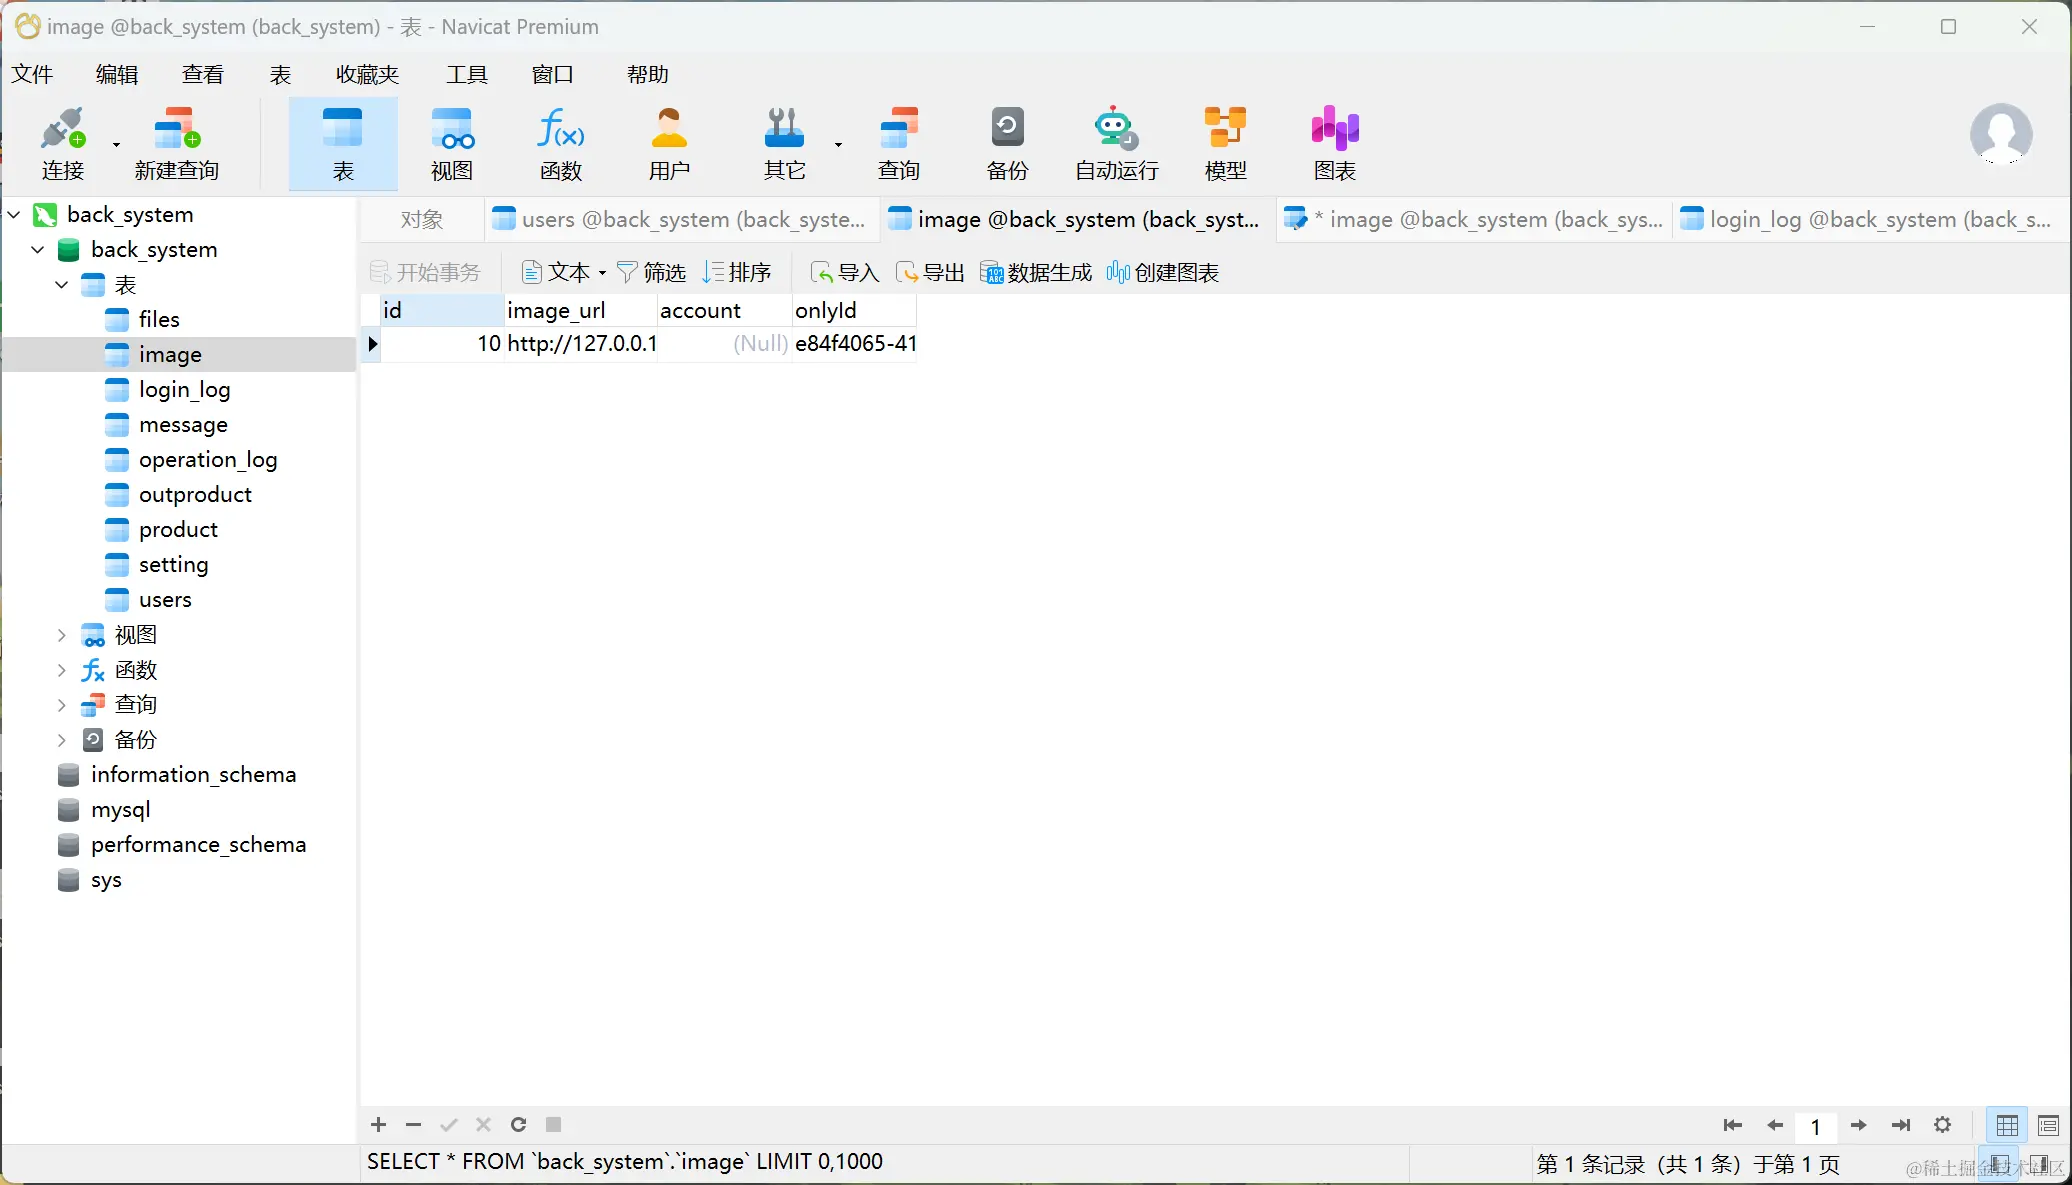Open the 函数 panel from the toolbar

[560, 143]
